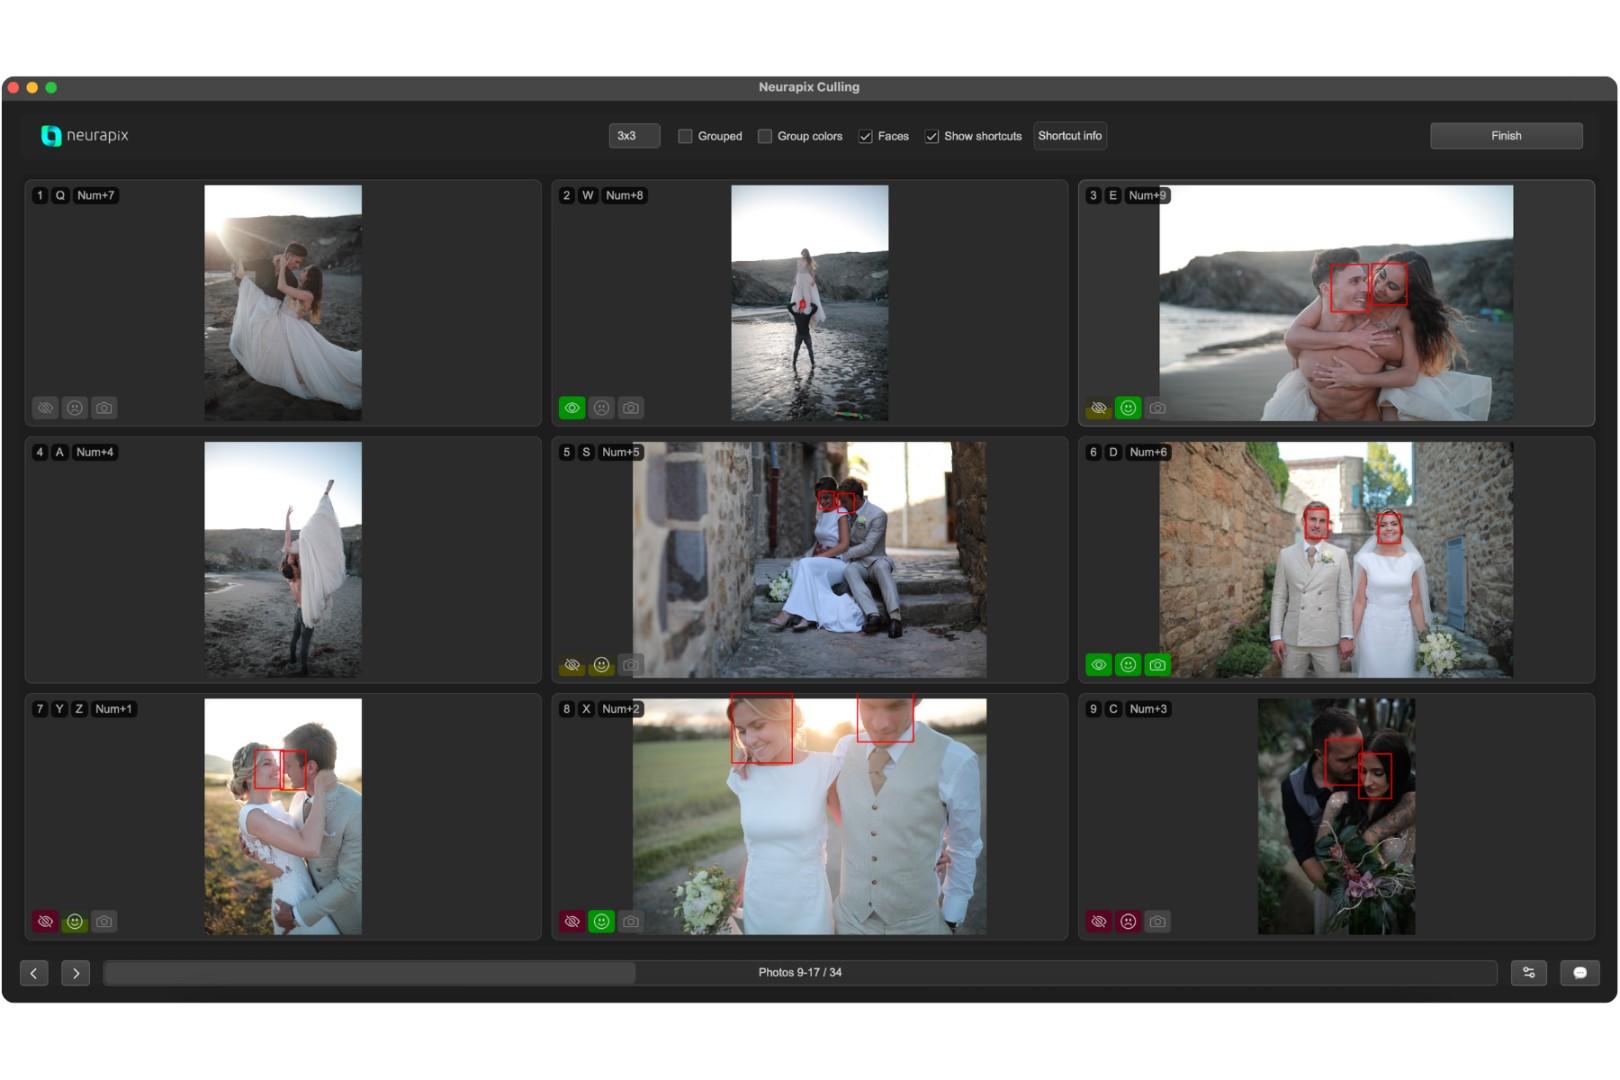Enable the Group colors checkbox

765,136
